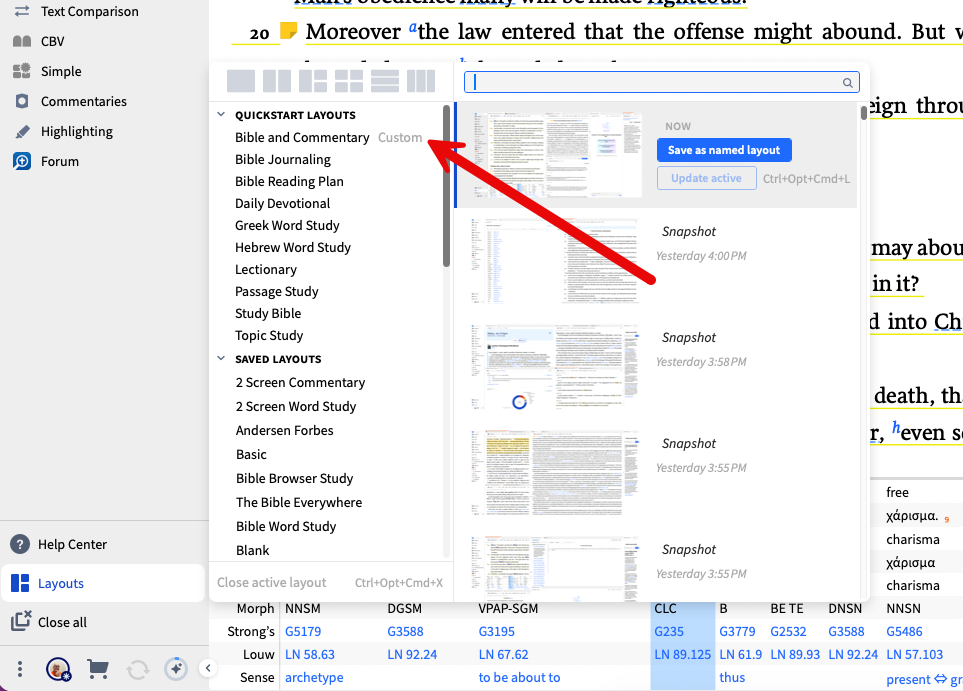The height and width of the screenshot is (691, 963).
Task: Load Bible Browser Study saved layout
Action: click(294, 478)
